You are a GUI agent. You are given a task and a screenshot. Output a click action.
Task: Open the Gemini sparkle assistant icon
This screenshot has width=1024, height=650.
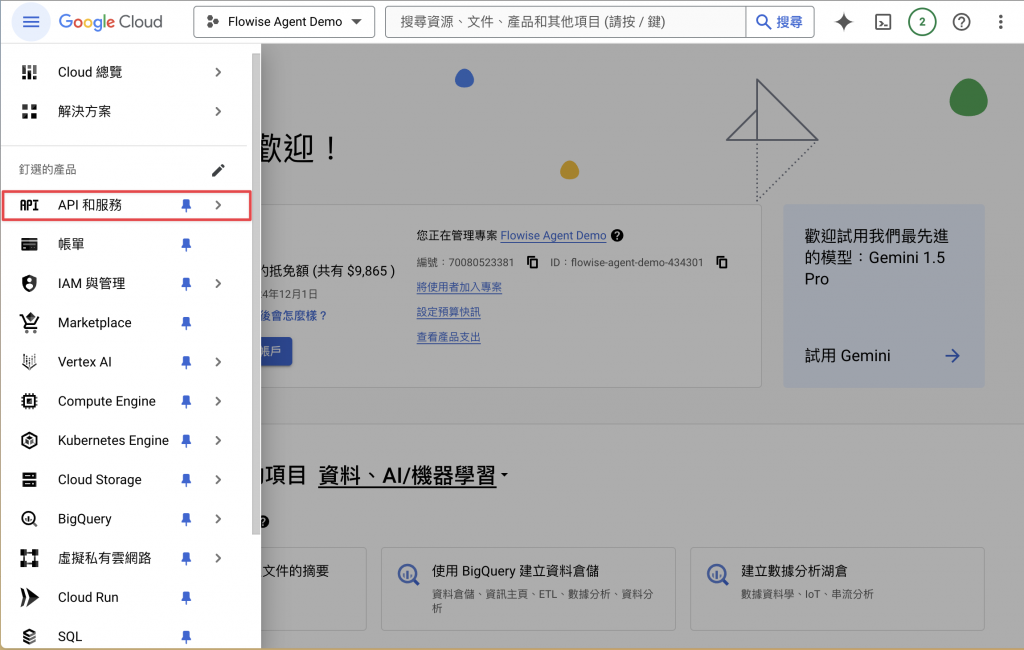tap(844, 22)
